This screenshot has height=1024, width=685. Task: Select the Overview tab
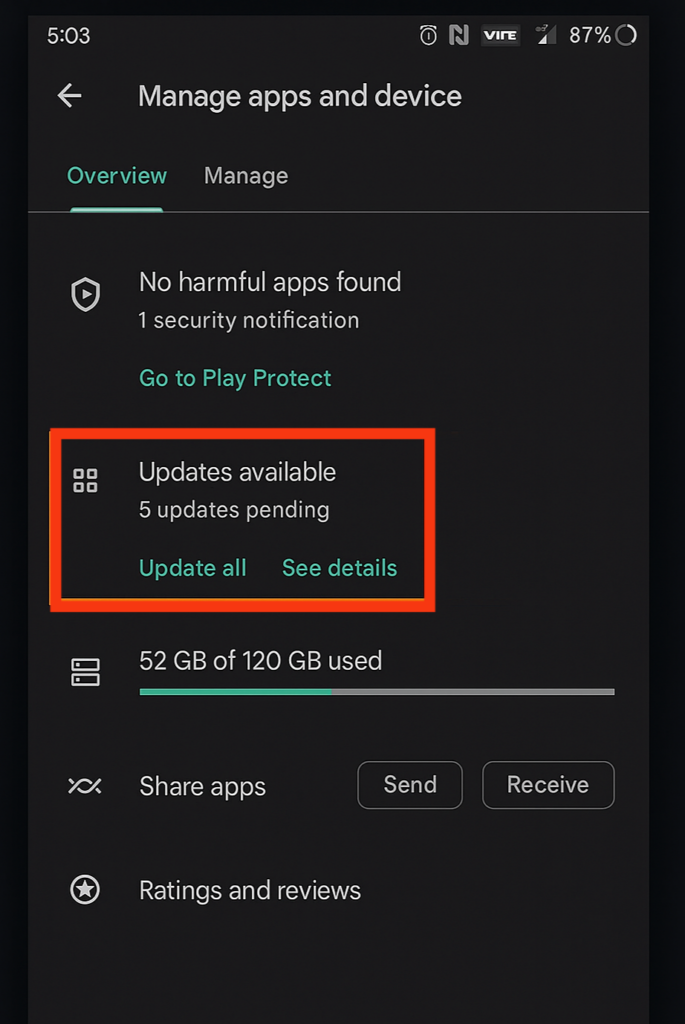(x=117, y=176)
